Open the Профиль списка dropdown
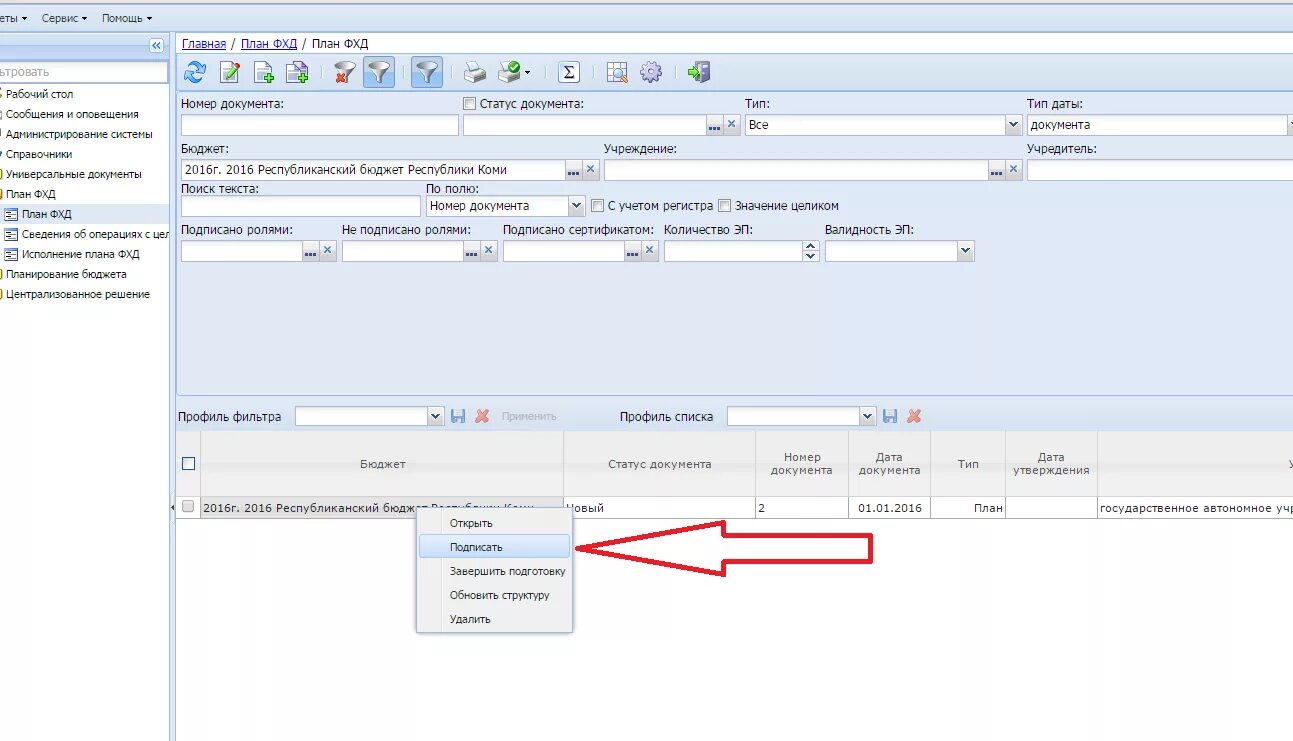The height and width of the screenshot is (741, 1293). 867,416
